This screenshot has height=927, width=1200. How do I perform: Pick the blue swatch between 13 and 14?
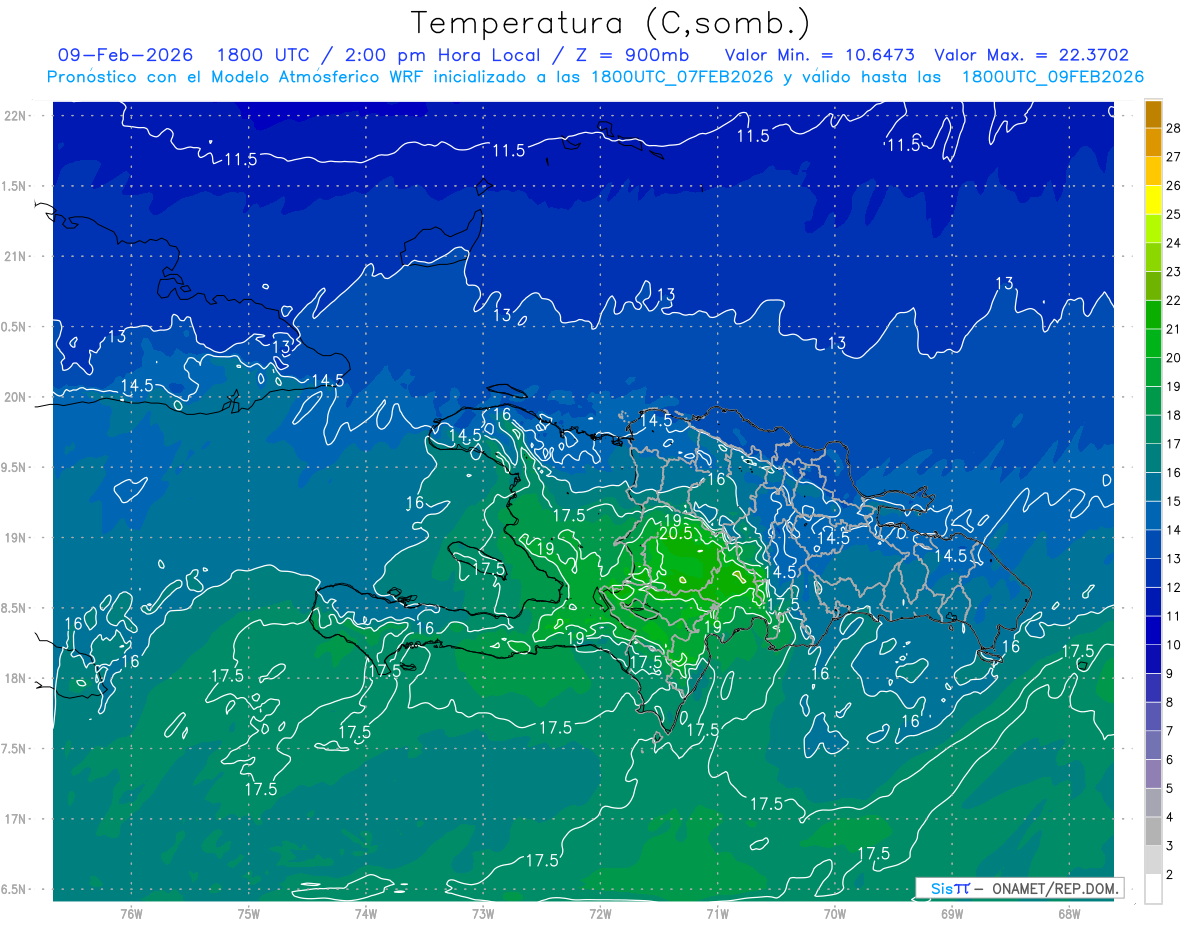click(1153, 544)
